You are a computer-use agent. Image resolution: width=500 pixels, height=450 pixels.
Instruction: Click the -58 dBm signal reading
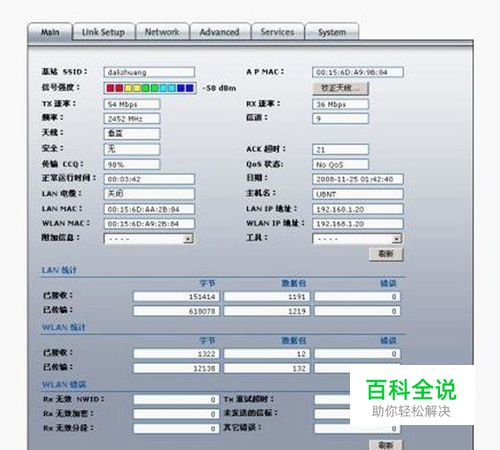tap(219, 88)
